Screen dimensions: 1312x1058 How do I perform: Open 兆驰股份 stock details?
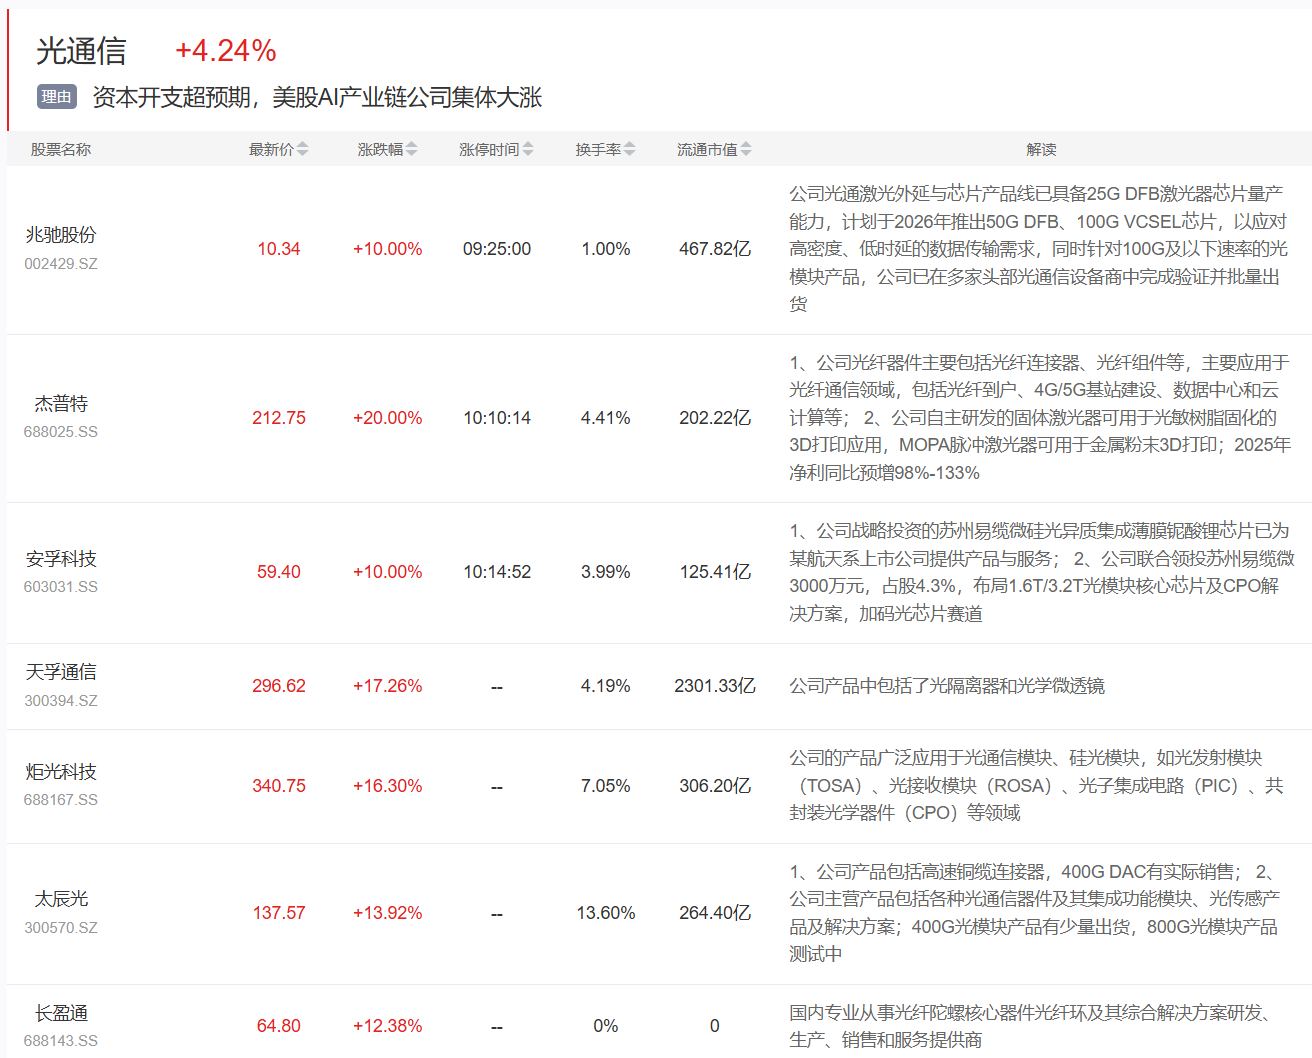click(61, 235)
